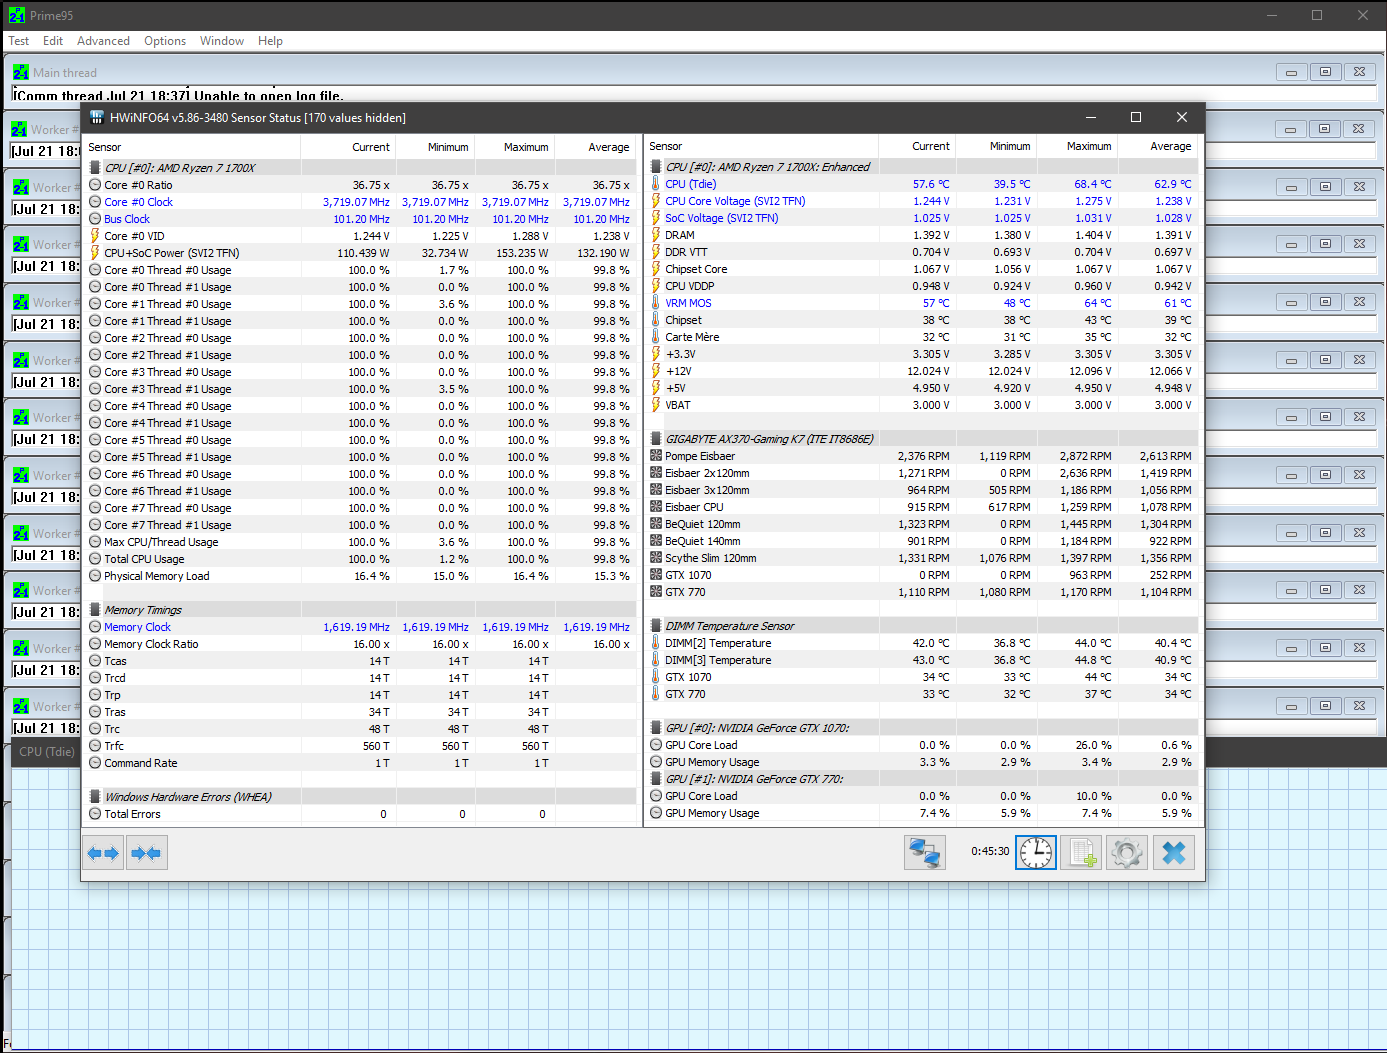Open the remote sensor monitor network icon

(x=925, y=853)
